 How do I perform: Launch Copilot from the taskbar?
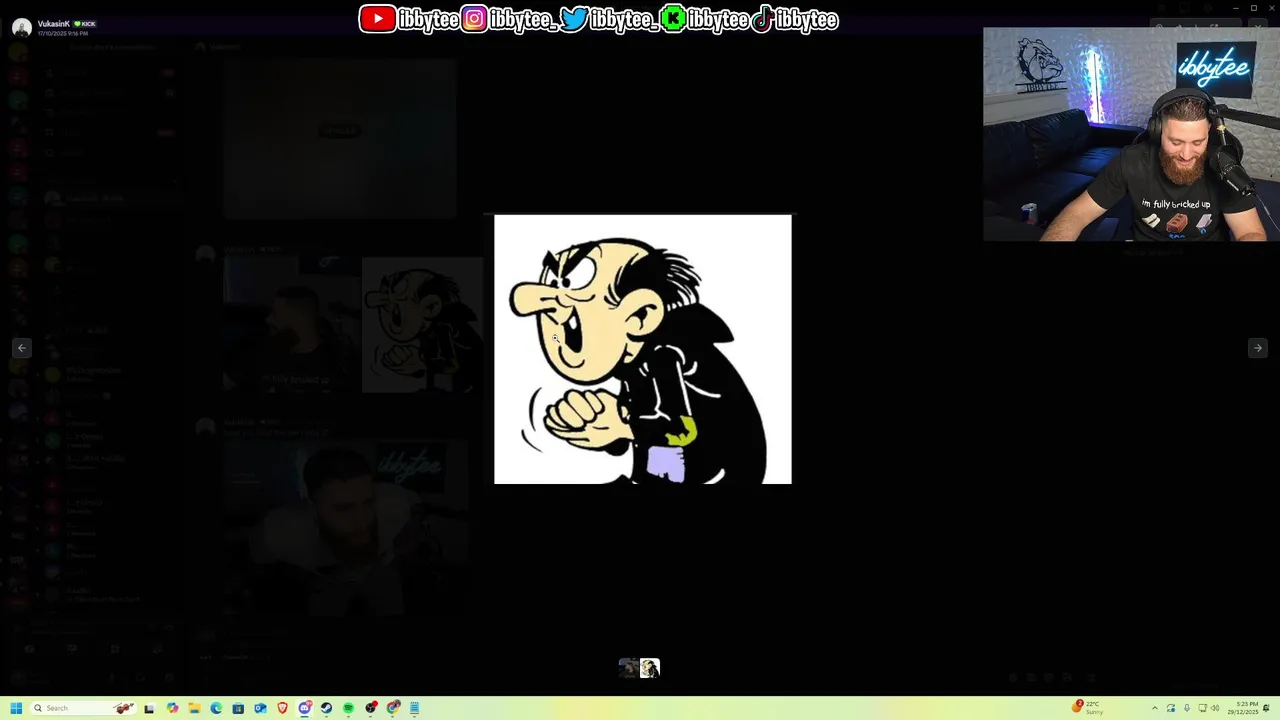pos(172,708)
